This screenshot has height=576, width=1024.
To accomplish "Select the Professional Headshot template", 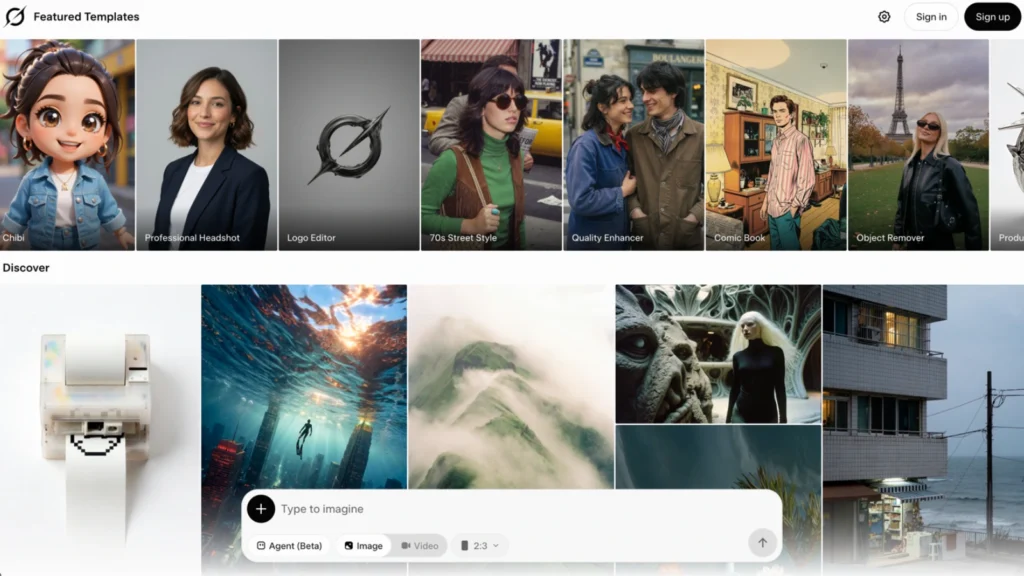I will [x=207, y=145].
